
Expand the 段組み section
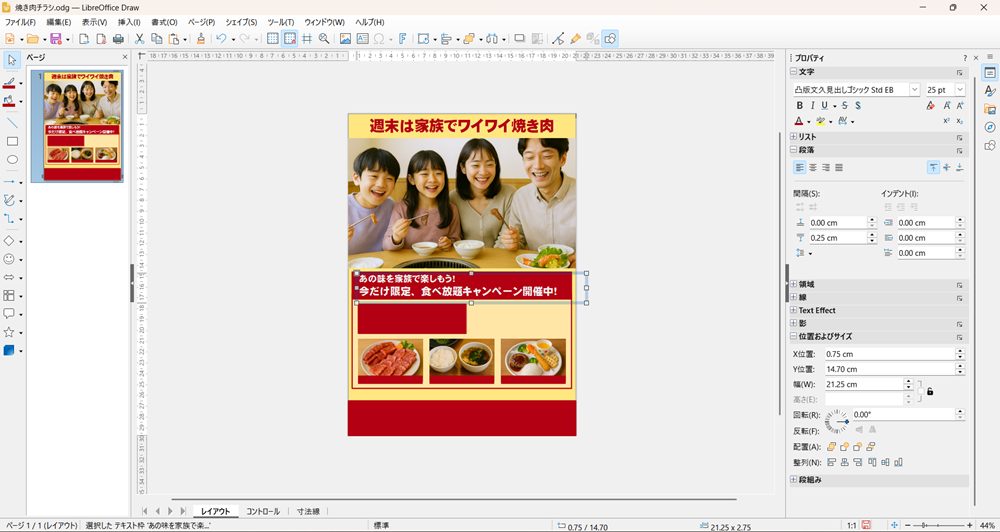[793, 480]
